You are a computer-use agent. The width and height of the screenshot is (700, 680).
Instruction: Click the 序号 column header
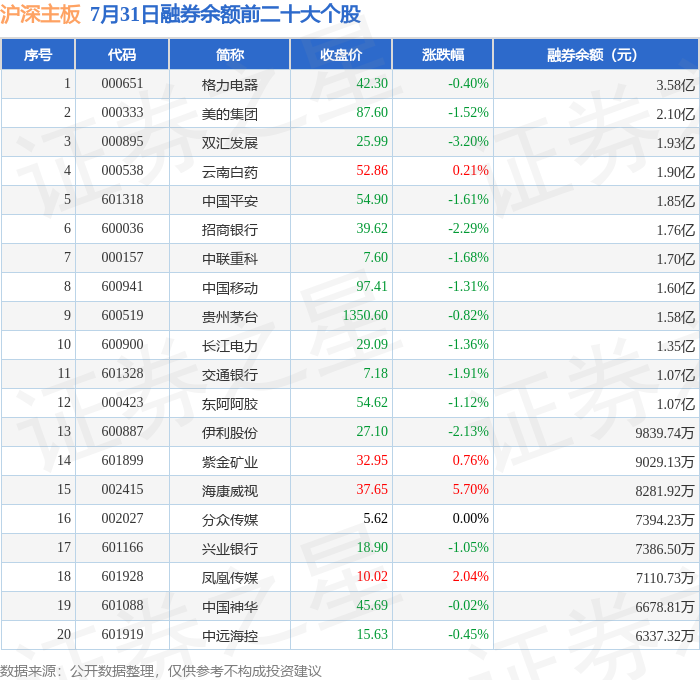[38, 54]
